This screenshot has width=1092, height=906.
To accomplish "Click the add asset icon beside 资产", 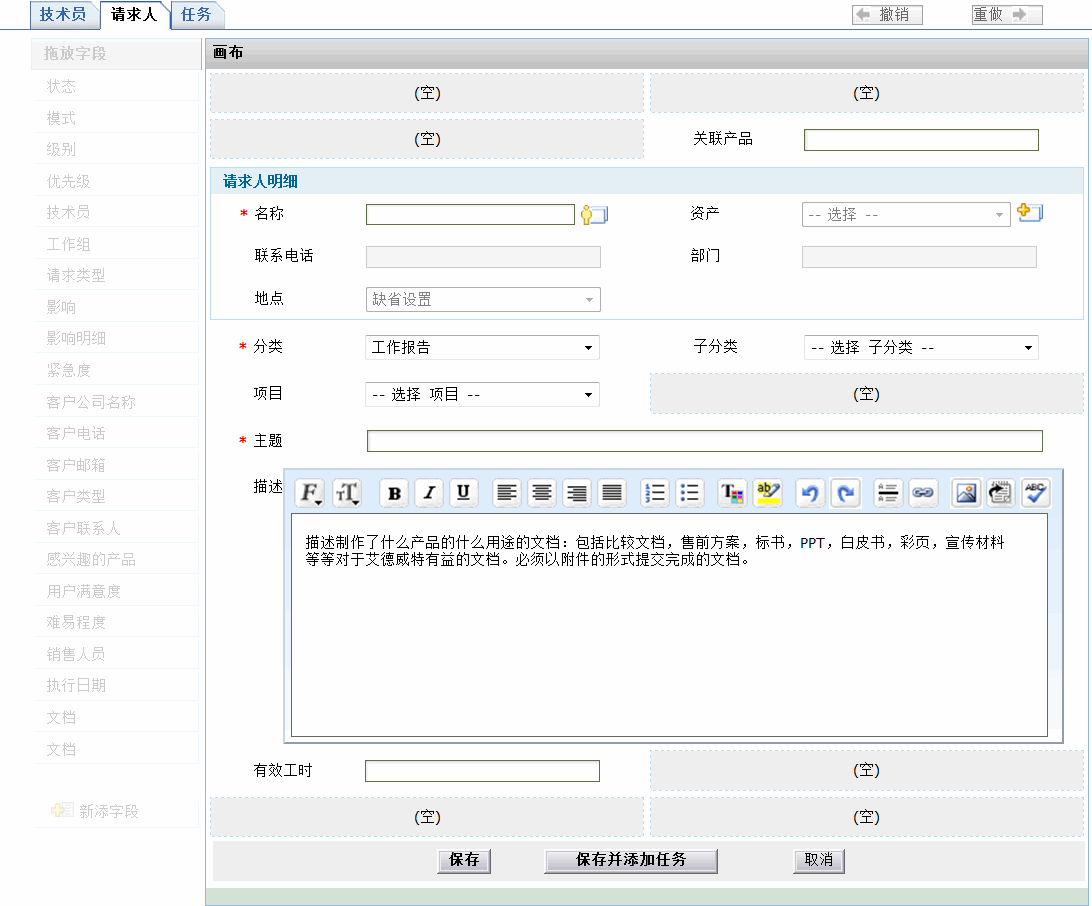I will (1029, 212).
